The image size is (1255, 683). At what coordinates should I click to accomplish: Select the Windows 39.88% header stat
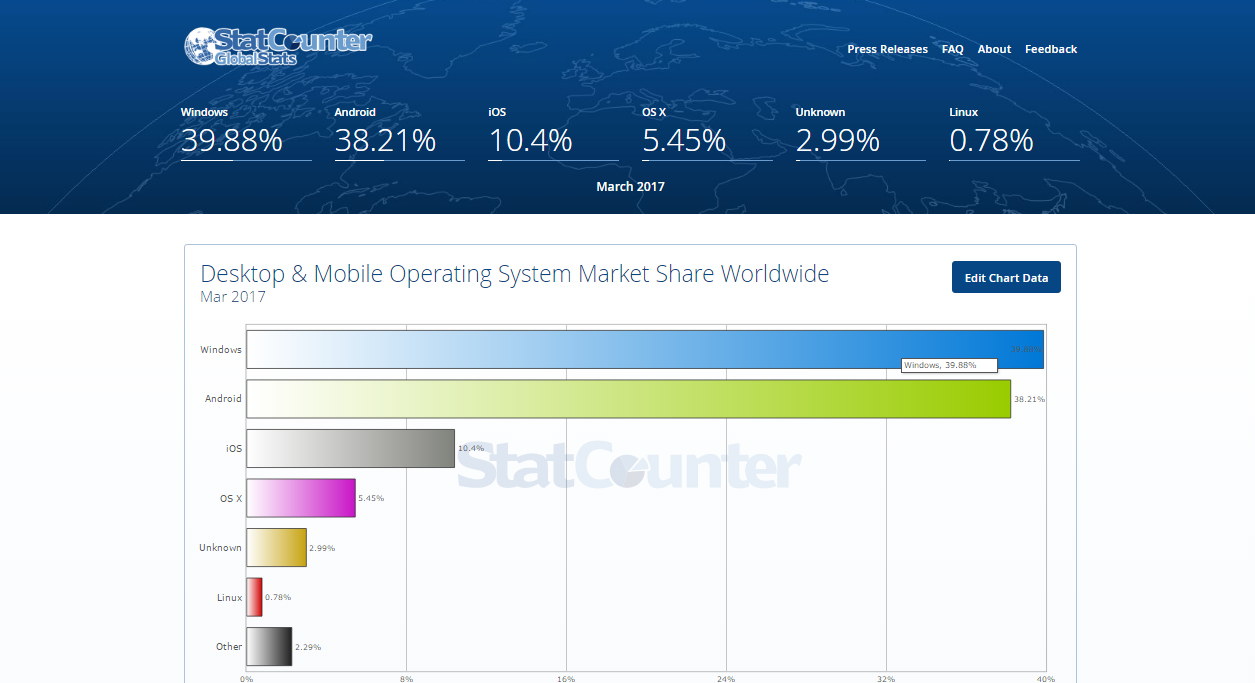(x=246, y=132)
